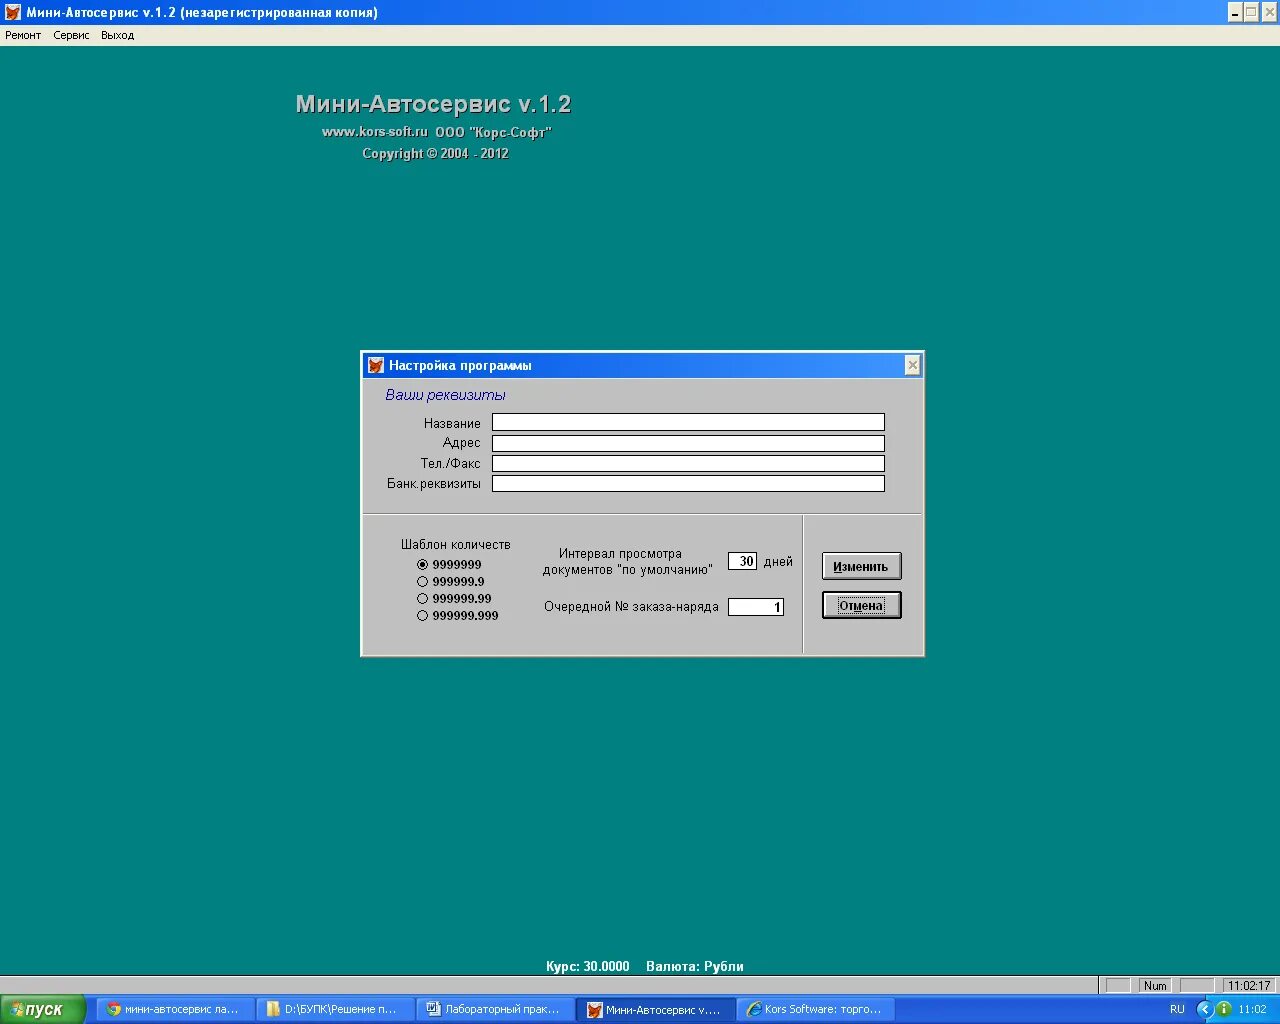Expand hidden tray icons arrow
Viewport: 1280px width, 1024px height.
point(1204,1009)
